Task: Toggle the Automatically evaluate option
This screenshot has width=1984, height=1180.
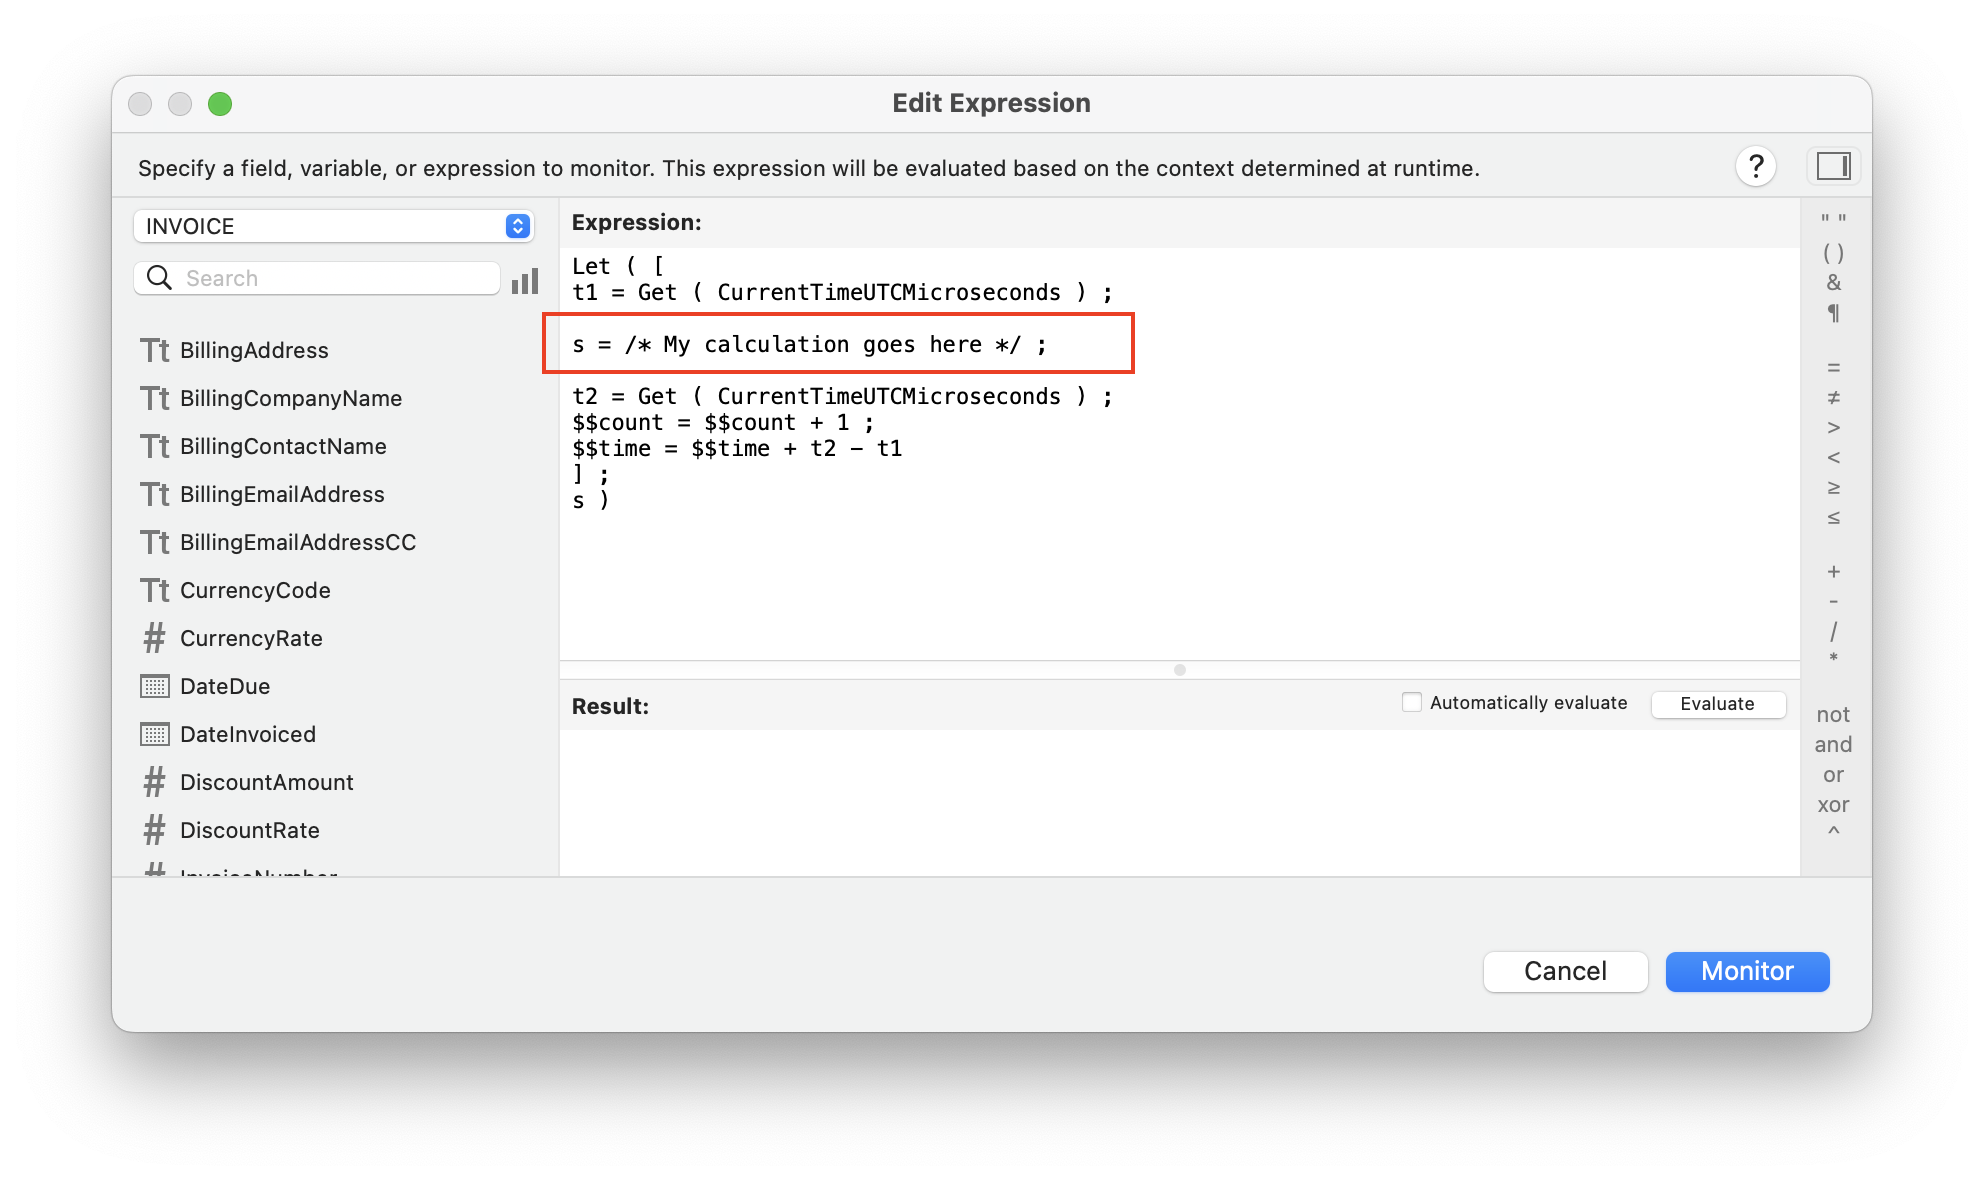Action: point(1410,704)
